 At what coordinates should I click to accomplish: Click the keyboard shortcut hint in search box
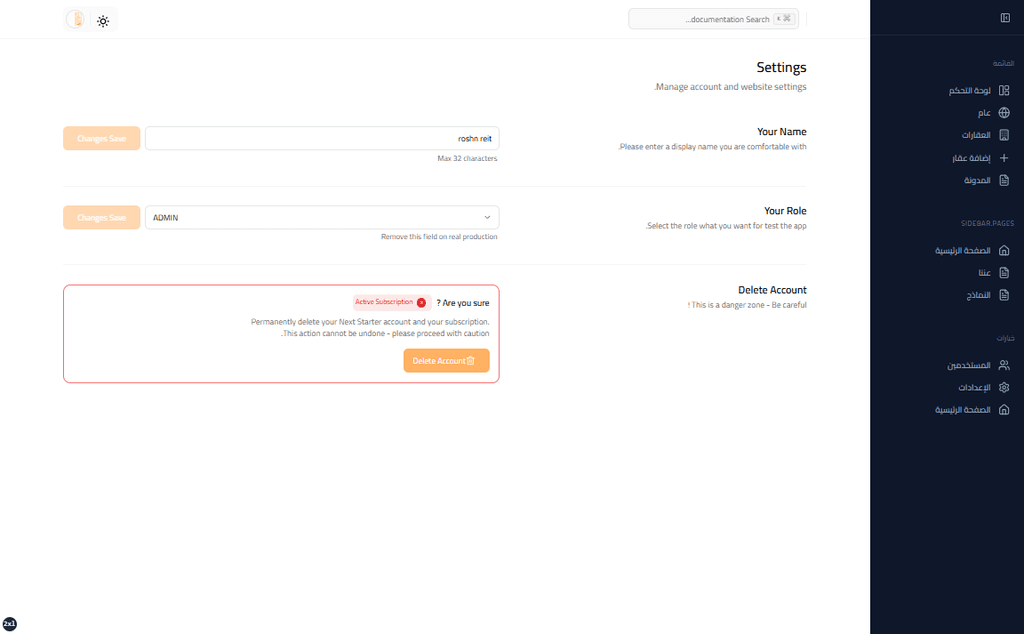click(x=784, y=18)
